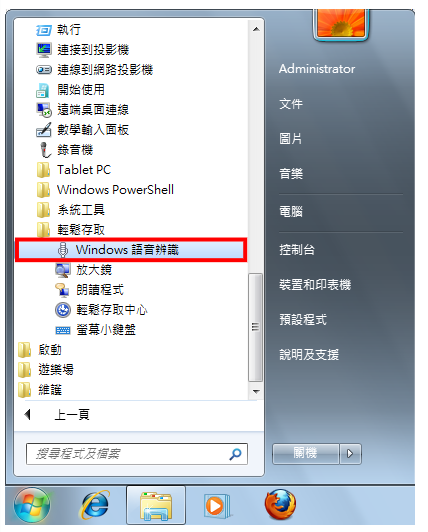Open 朗讀程式 narrator icon
This screenshot has height=532, width=428.
pos(62,290)
